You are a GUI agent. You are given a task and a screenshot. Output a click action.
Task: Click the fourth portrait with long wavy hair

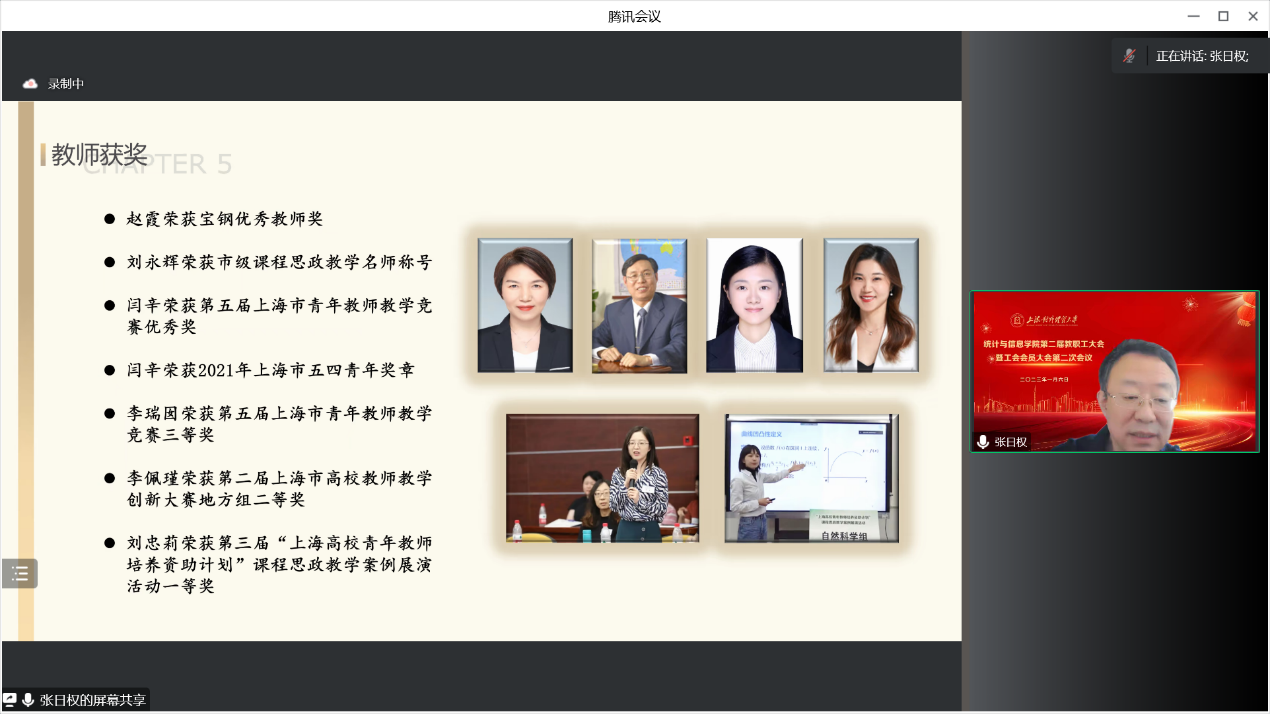pos(870,305)
